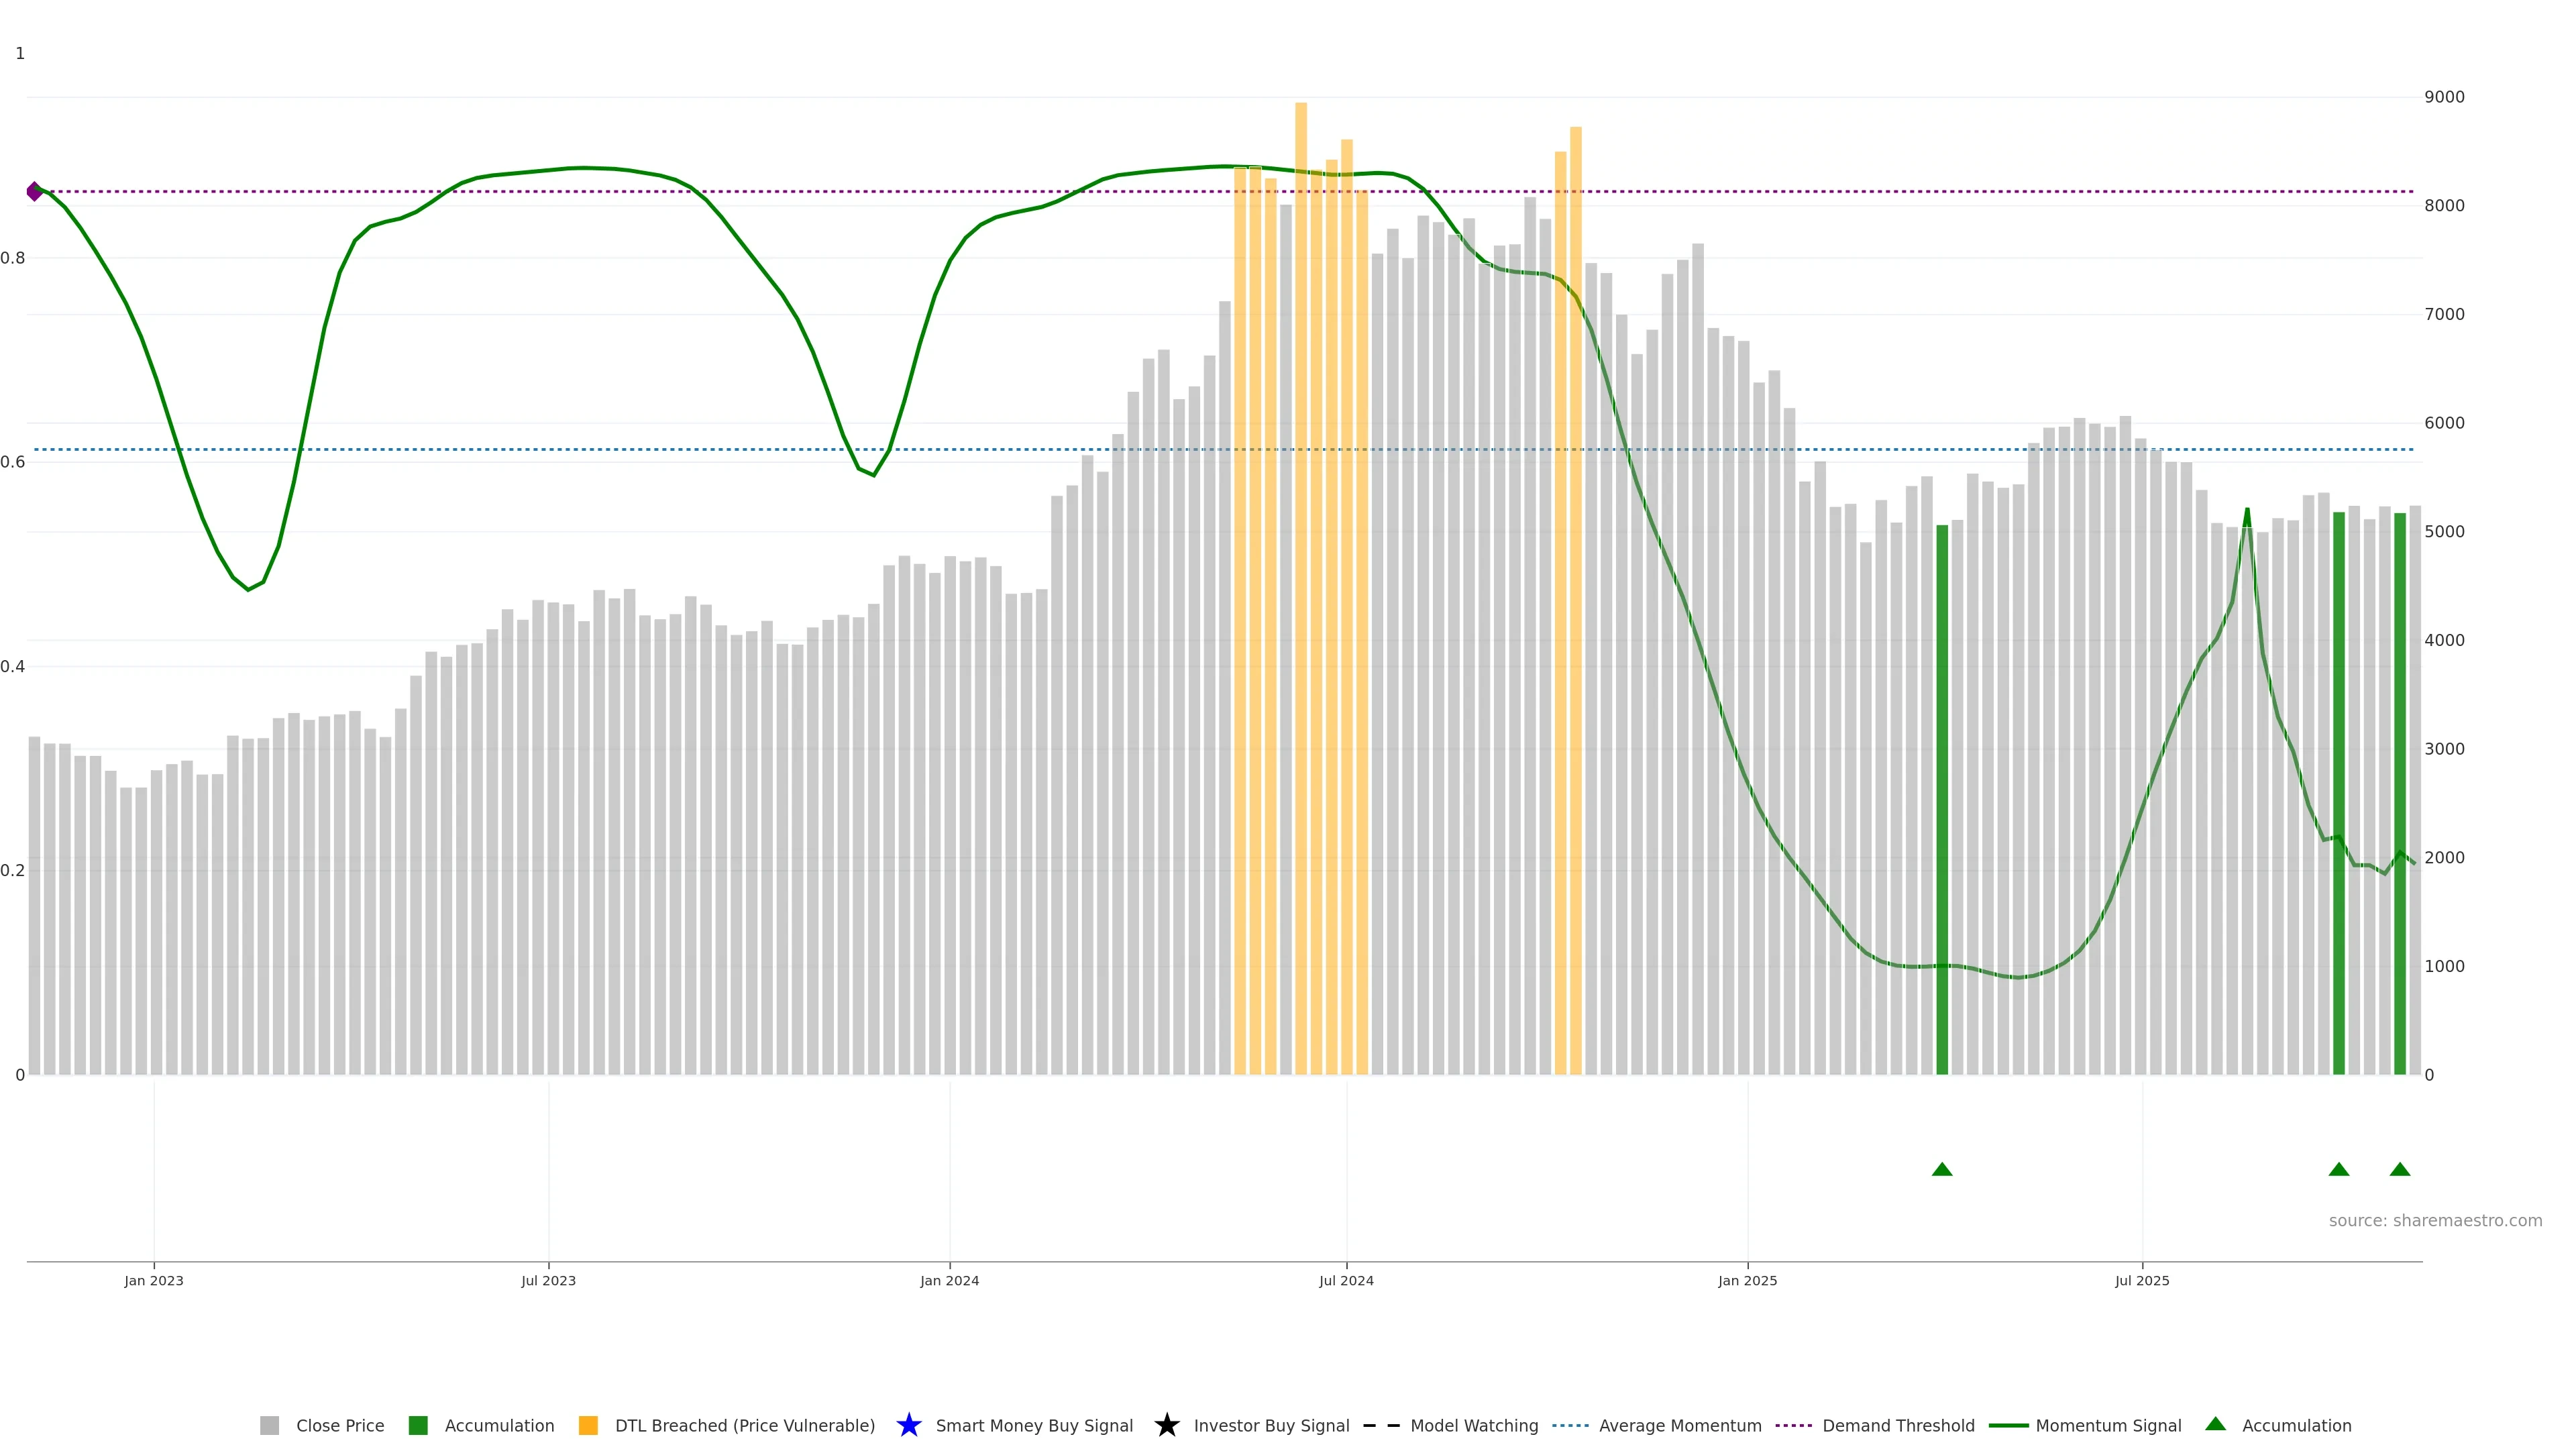
Task: Click the blue Smart Money Buy Signal star
Action: point(908,1426)
